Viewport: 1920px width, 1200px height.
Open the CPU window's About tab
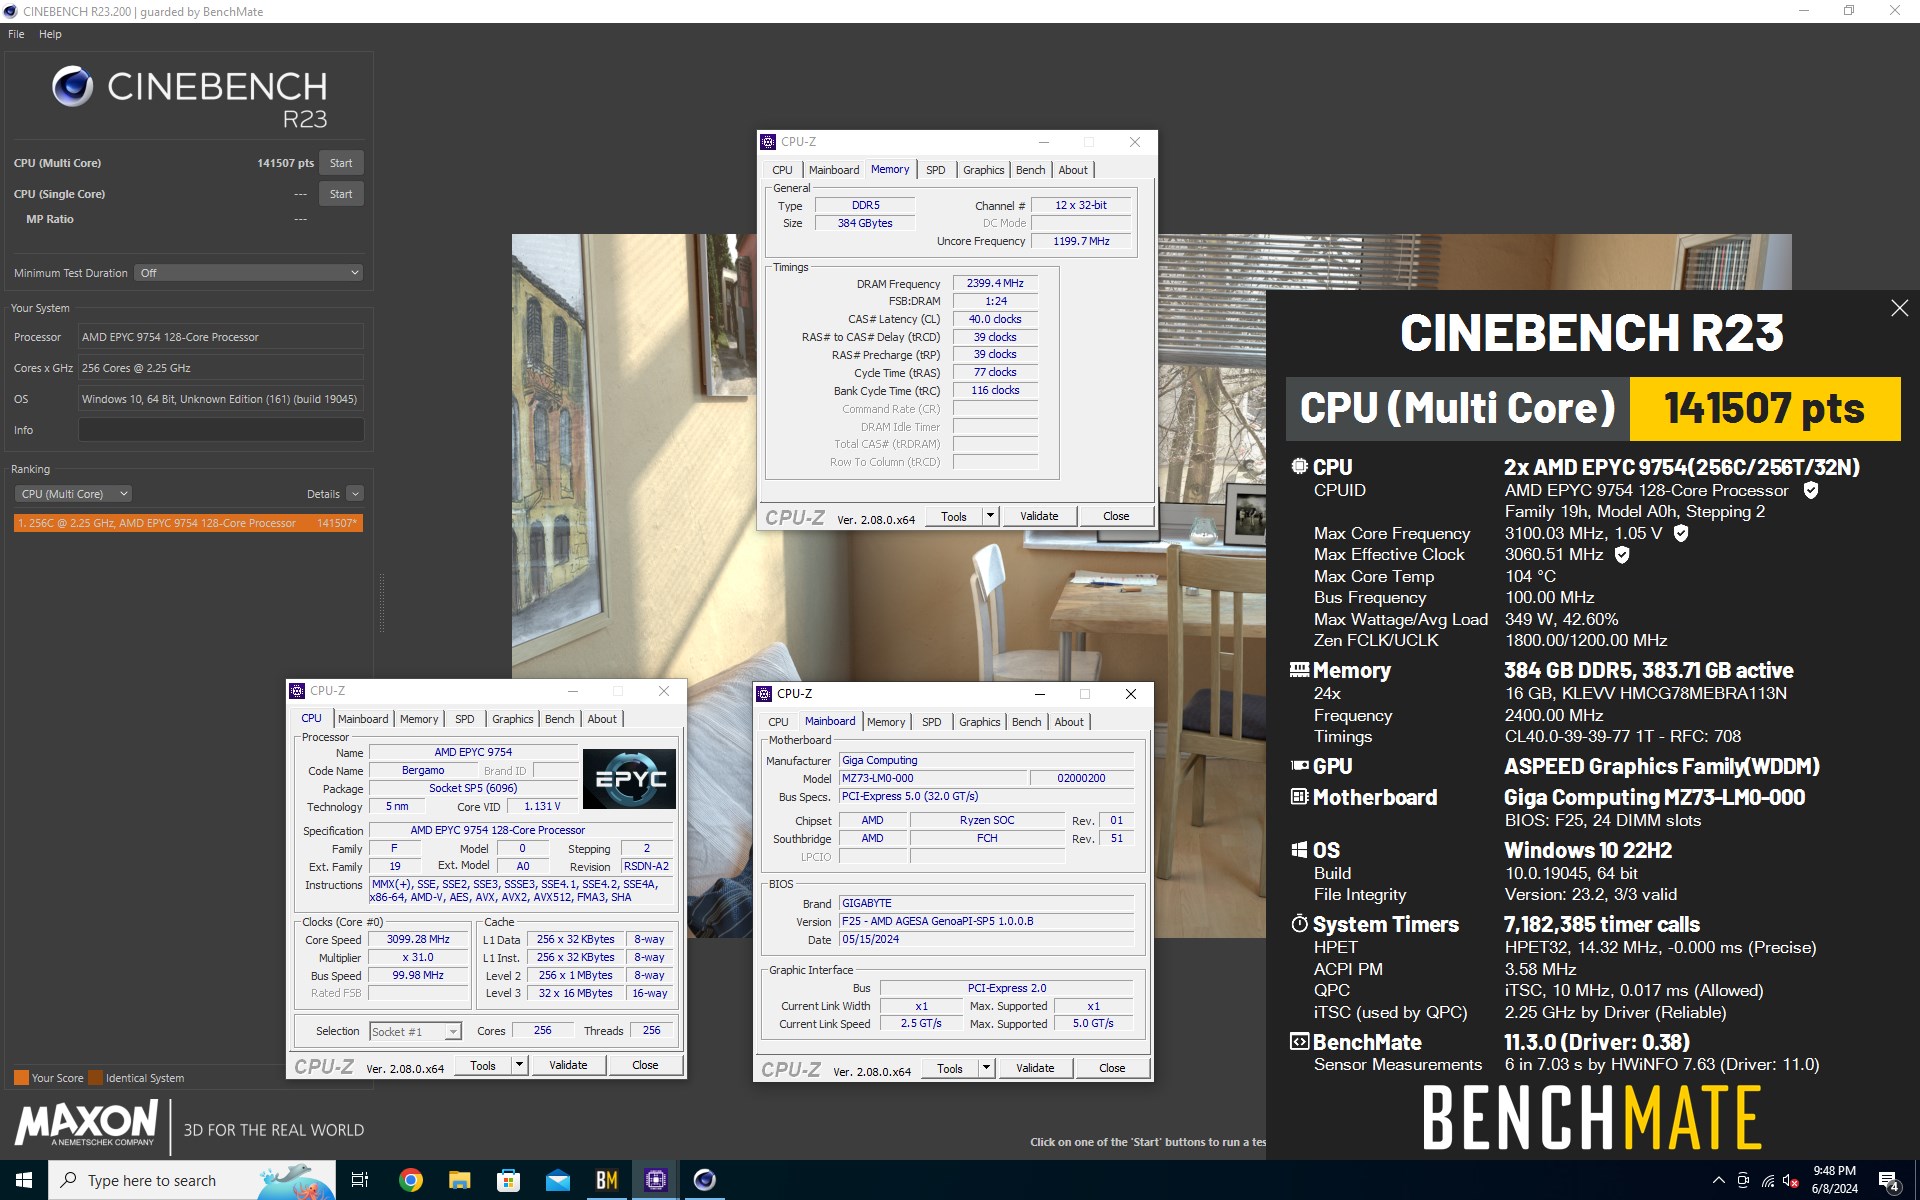[x=602, y=719]
